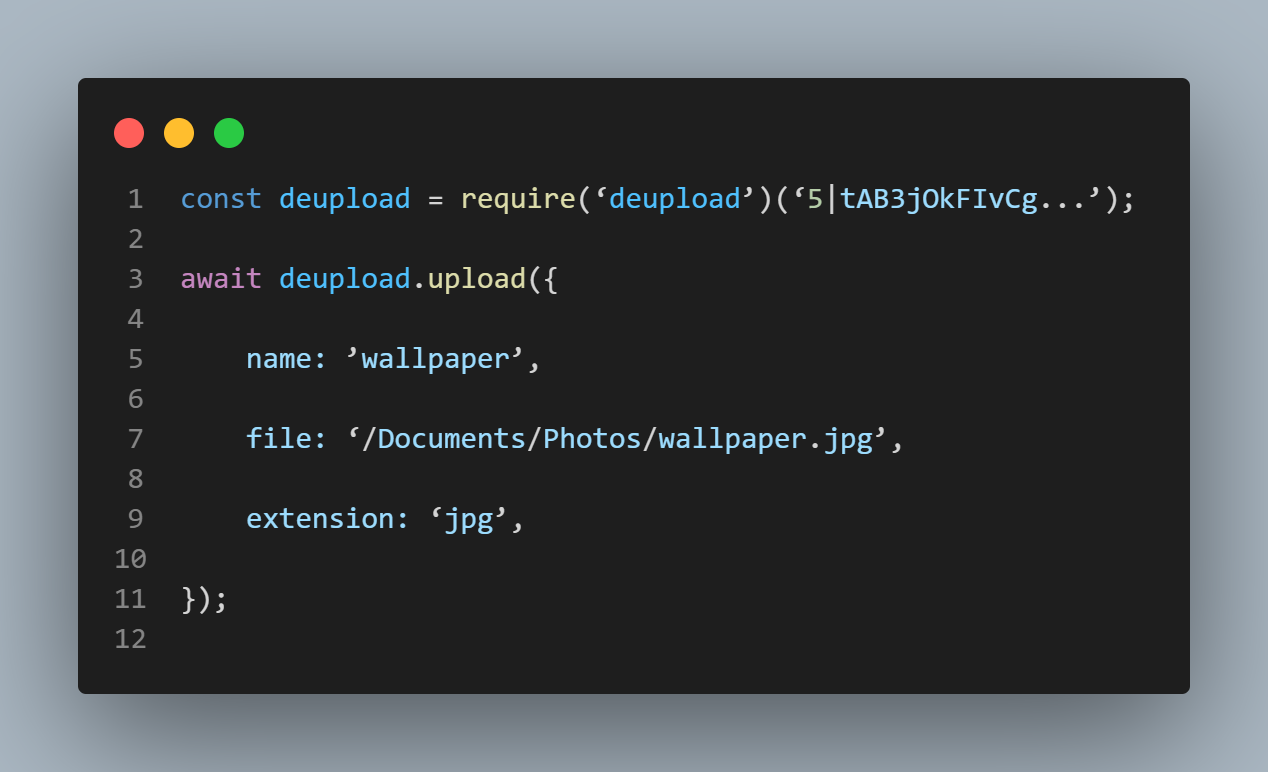1268x772 pixels.
Task: Select line number 11 in gutter
Action: point(131,599)
